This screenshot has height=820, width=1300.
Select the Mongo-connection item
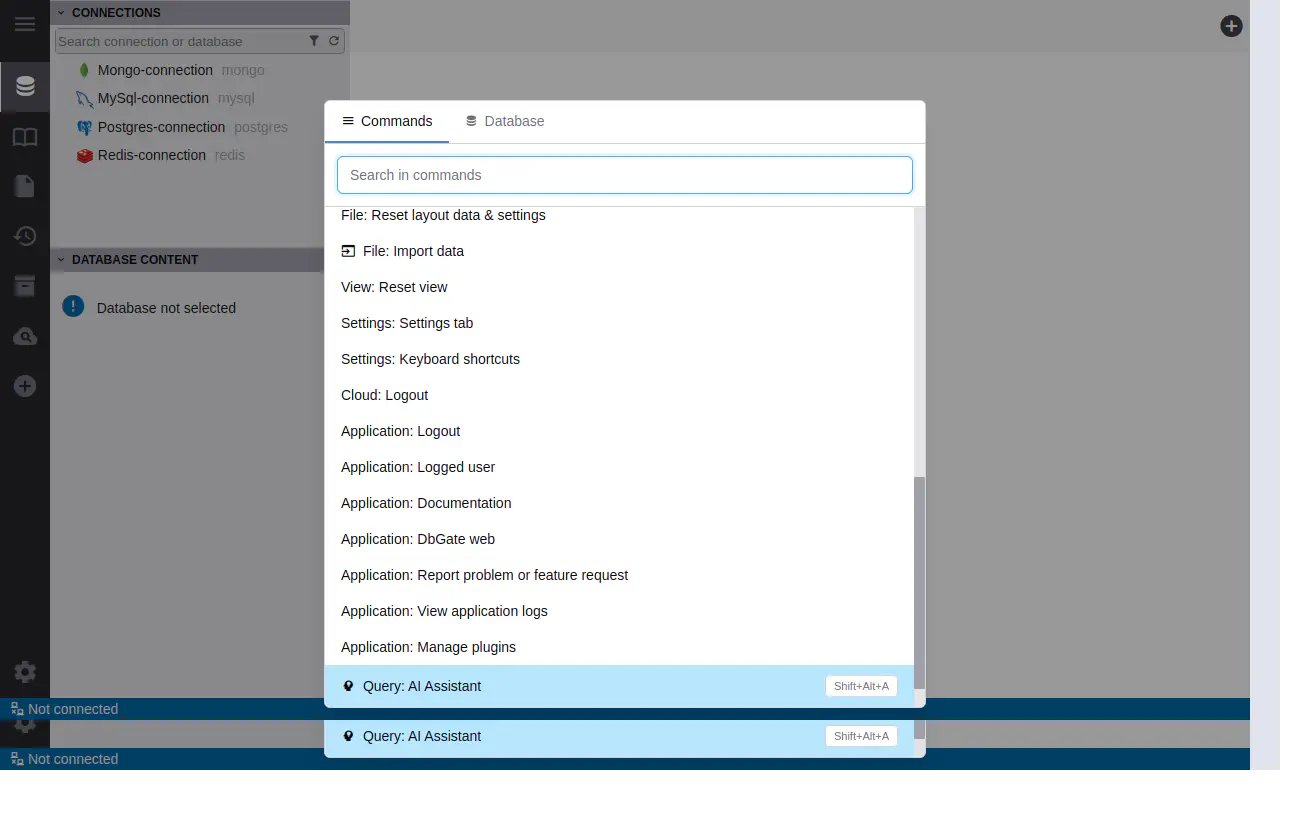155,70
